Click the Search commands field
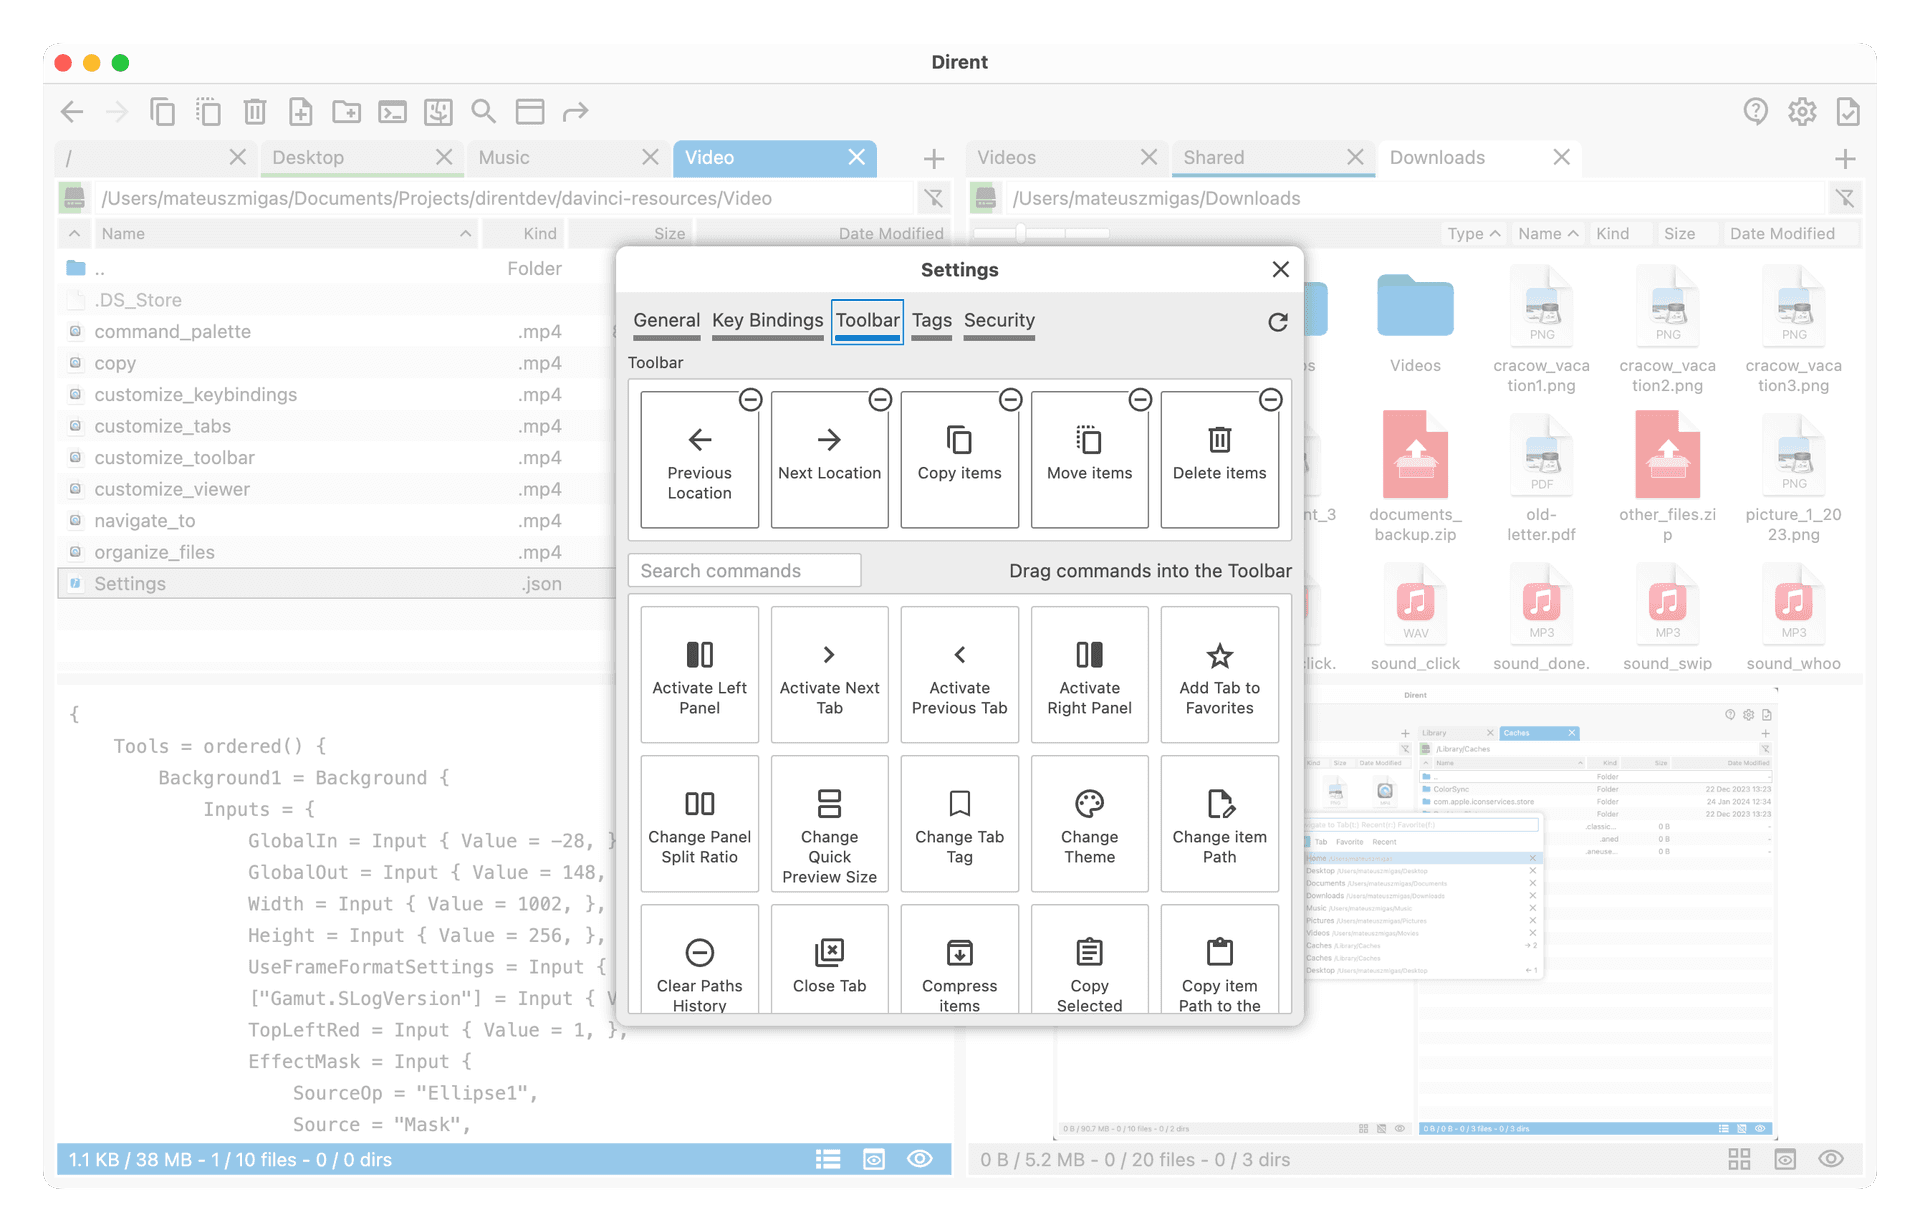Screen dimensions: 1920x1232 744,570
